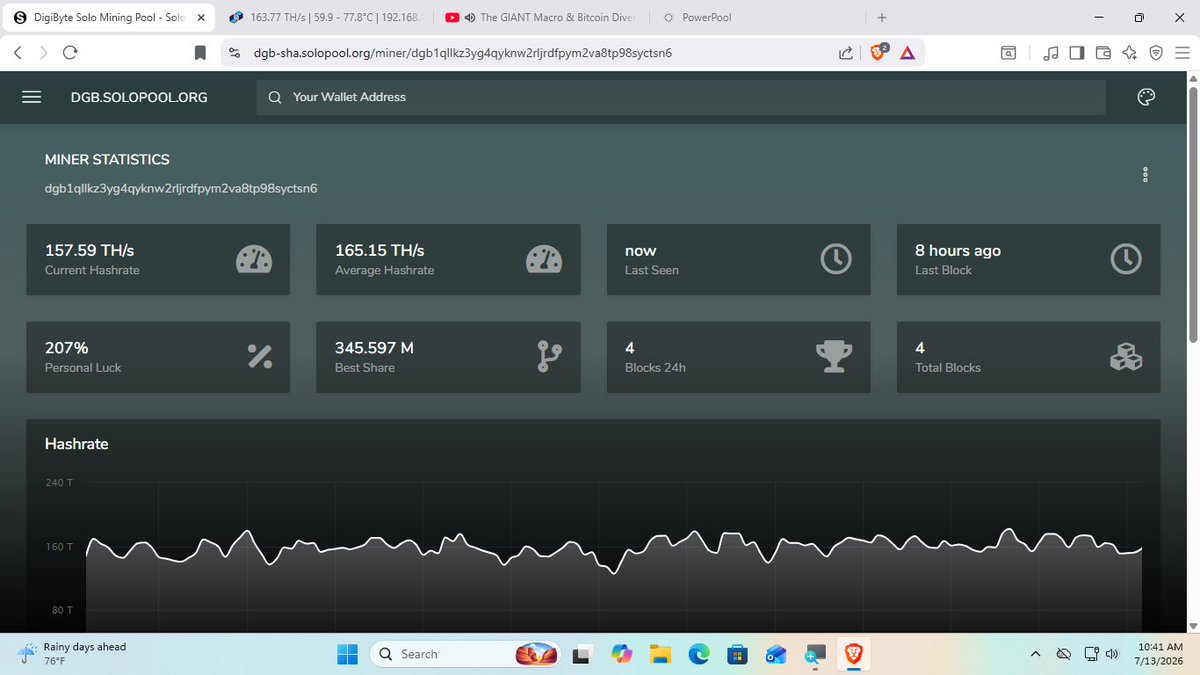Open Outlook from the taskbar
1200x675 pixels.
click(776, 654)
